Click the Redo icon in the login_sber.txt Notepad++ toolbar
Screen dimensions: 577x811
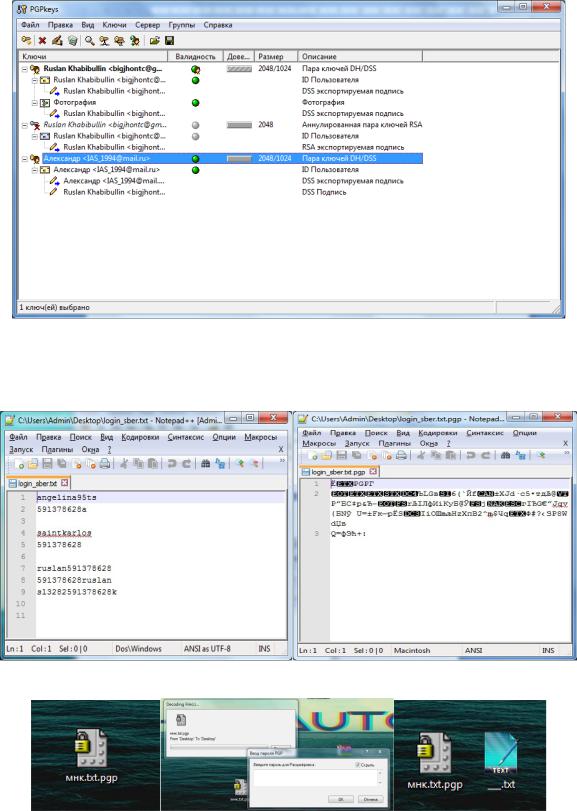point(187,463)
